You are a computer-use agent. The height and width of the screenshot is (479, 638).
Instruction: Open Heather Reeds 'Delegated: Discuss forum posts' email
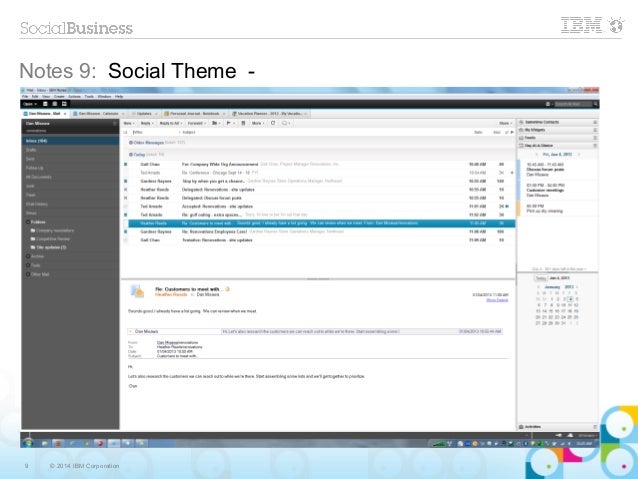click(x=319, y=198)
